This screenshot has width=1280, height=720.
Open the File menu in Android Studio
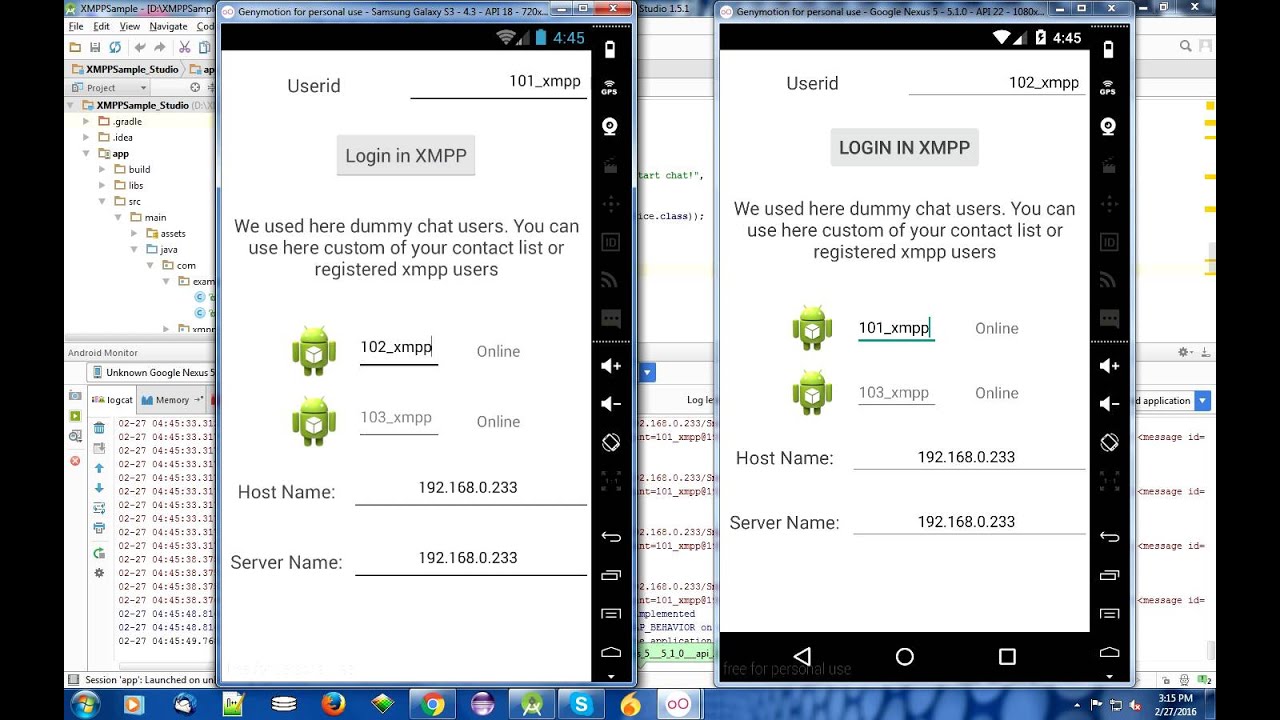tap(76, 27)
